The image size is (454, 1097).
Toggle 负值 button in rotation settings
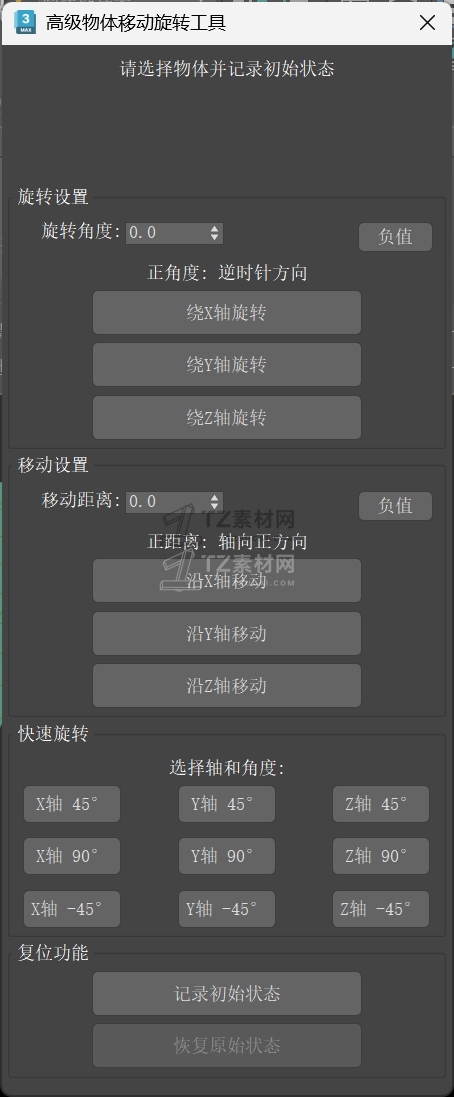click(395, 237)
